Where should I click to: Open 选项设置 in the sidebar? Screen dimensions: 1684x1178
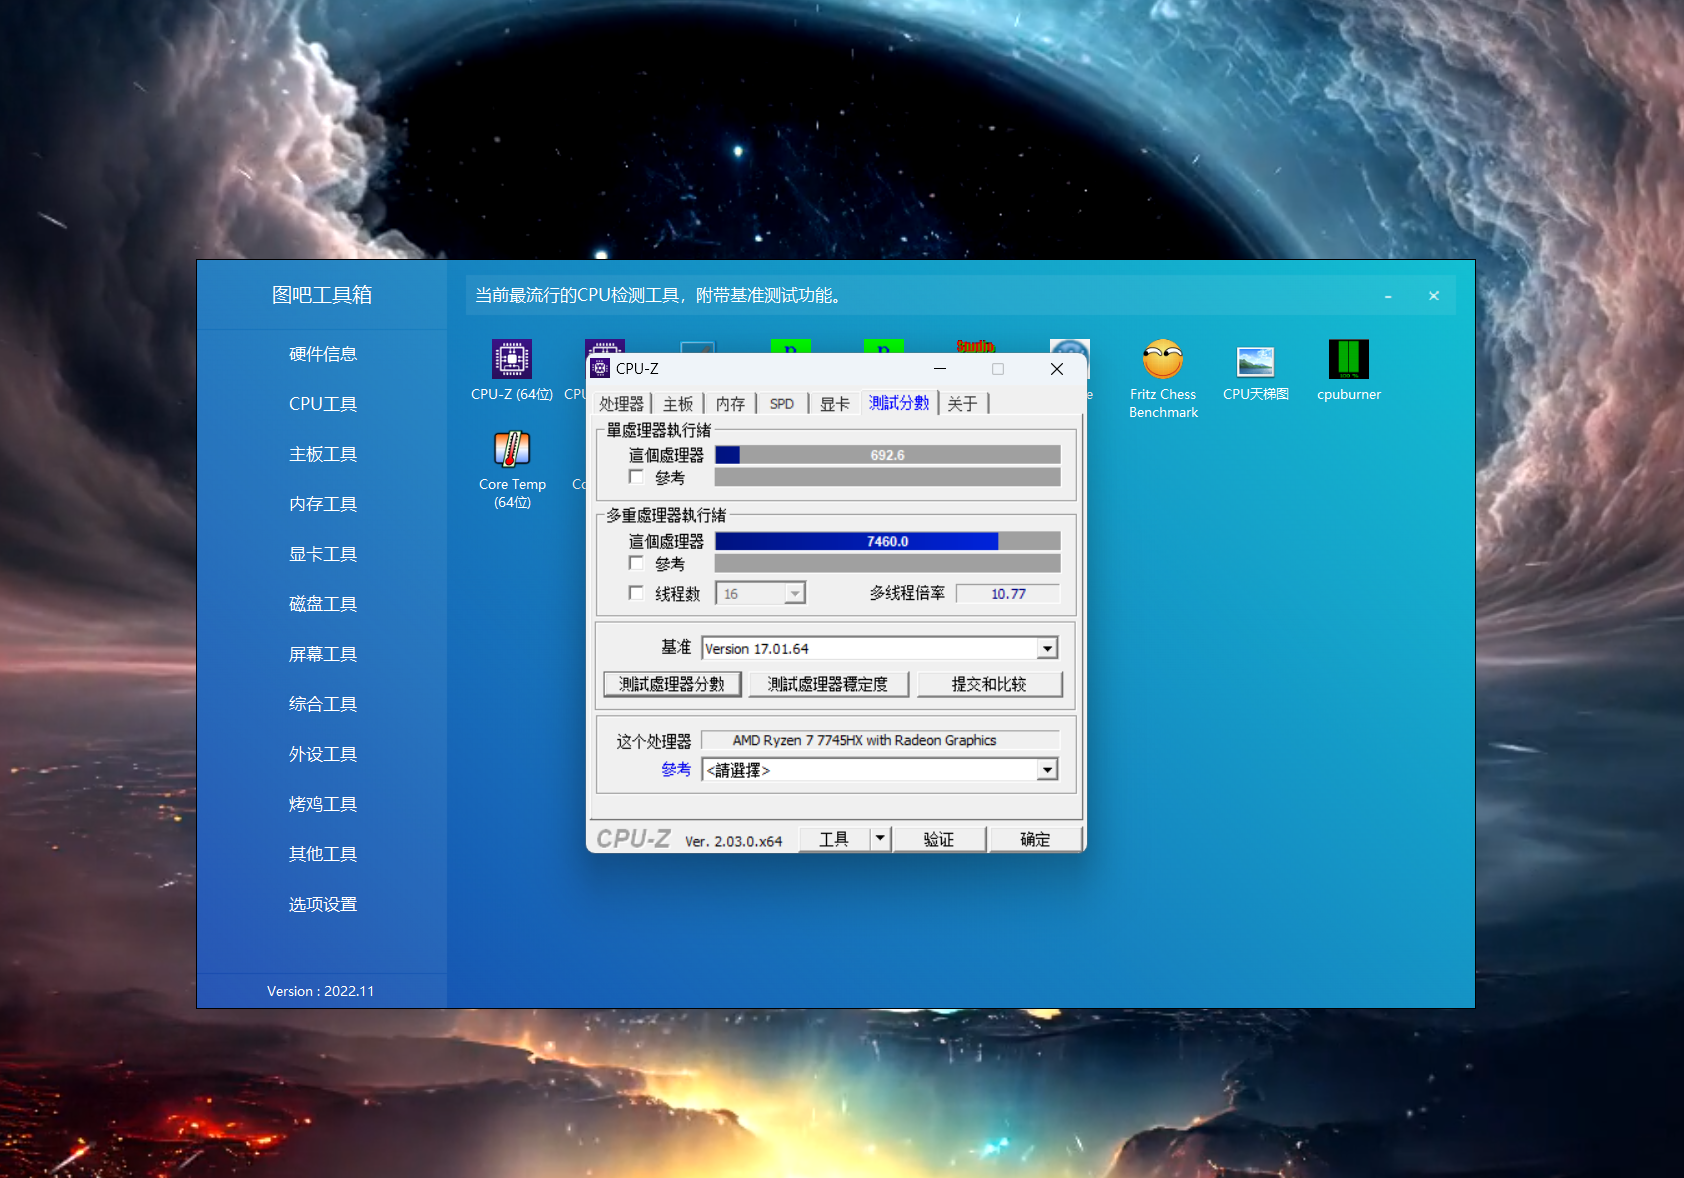322,904
